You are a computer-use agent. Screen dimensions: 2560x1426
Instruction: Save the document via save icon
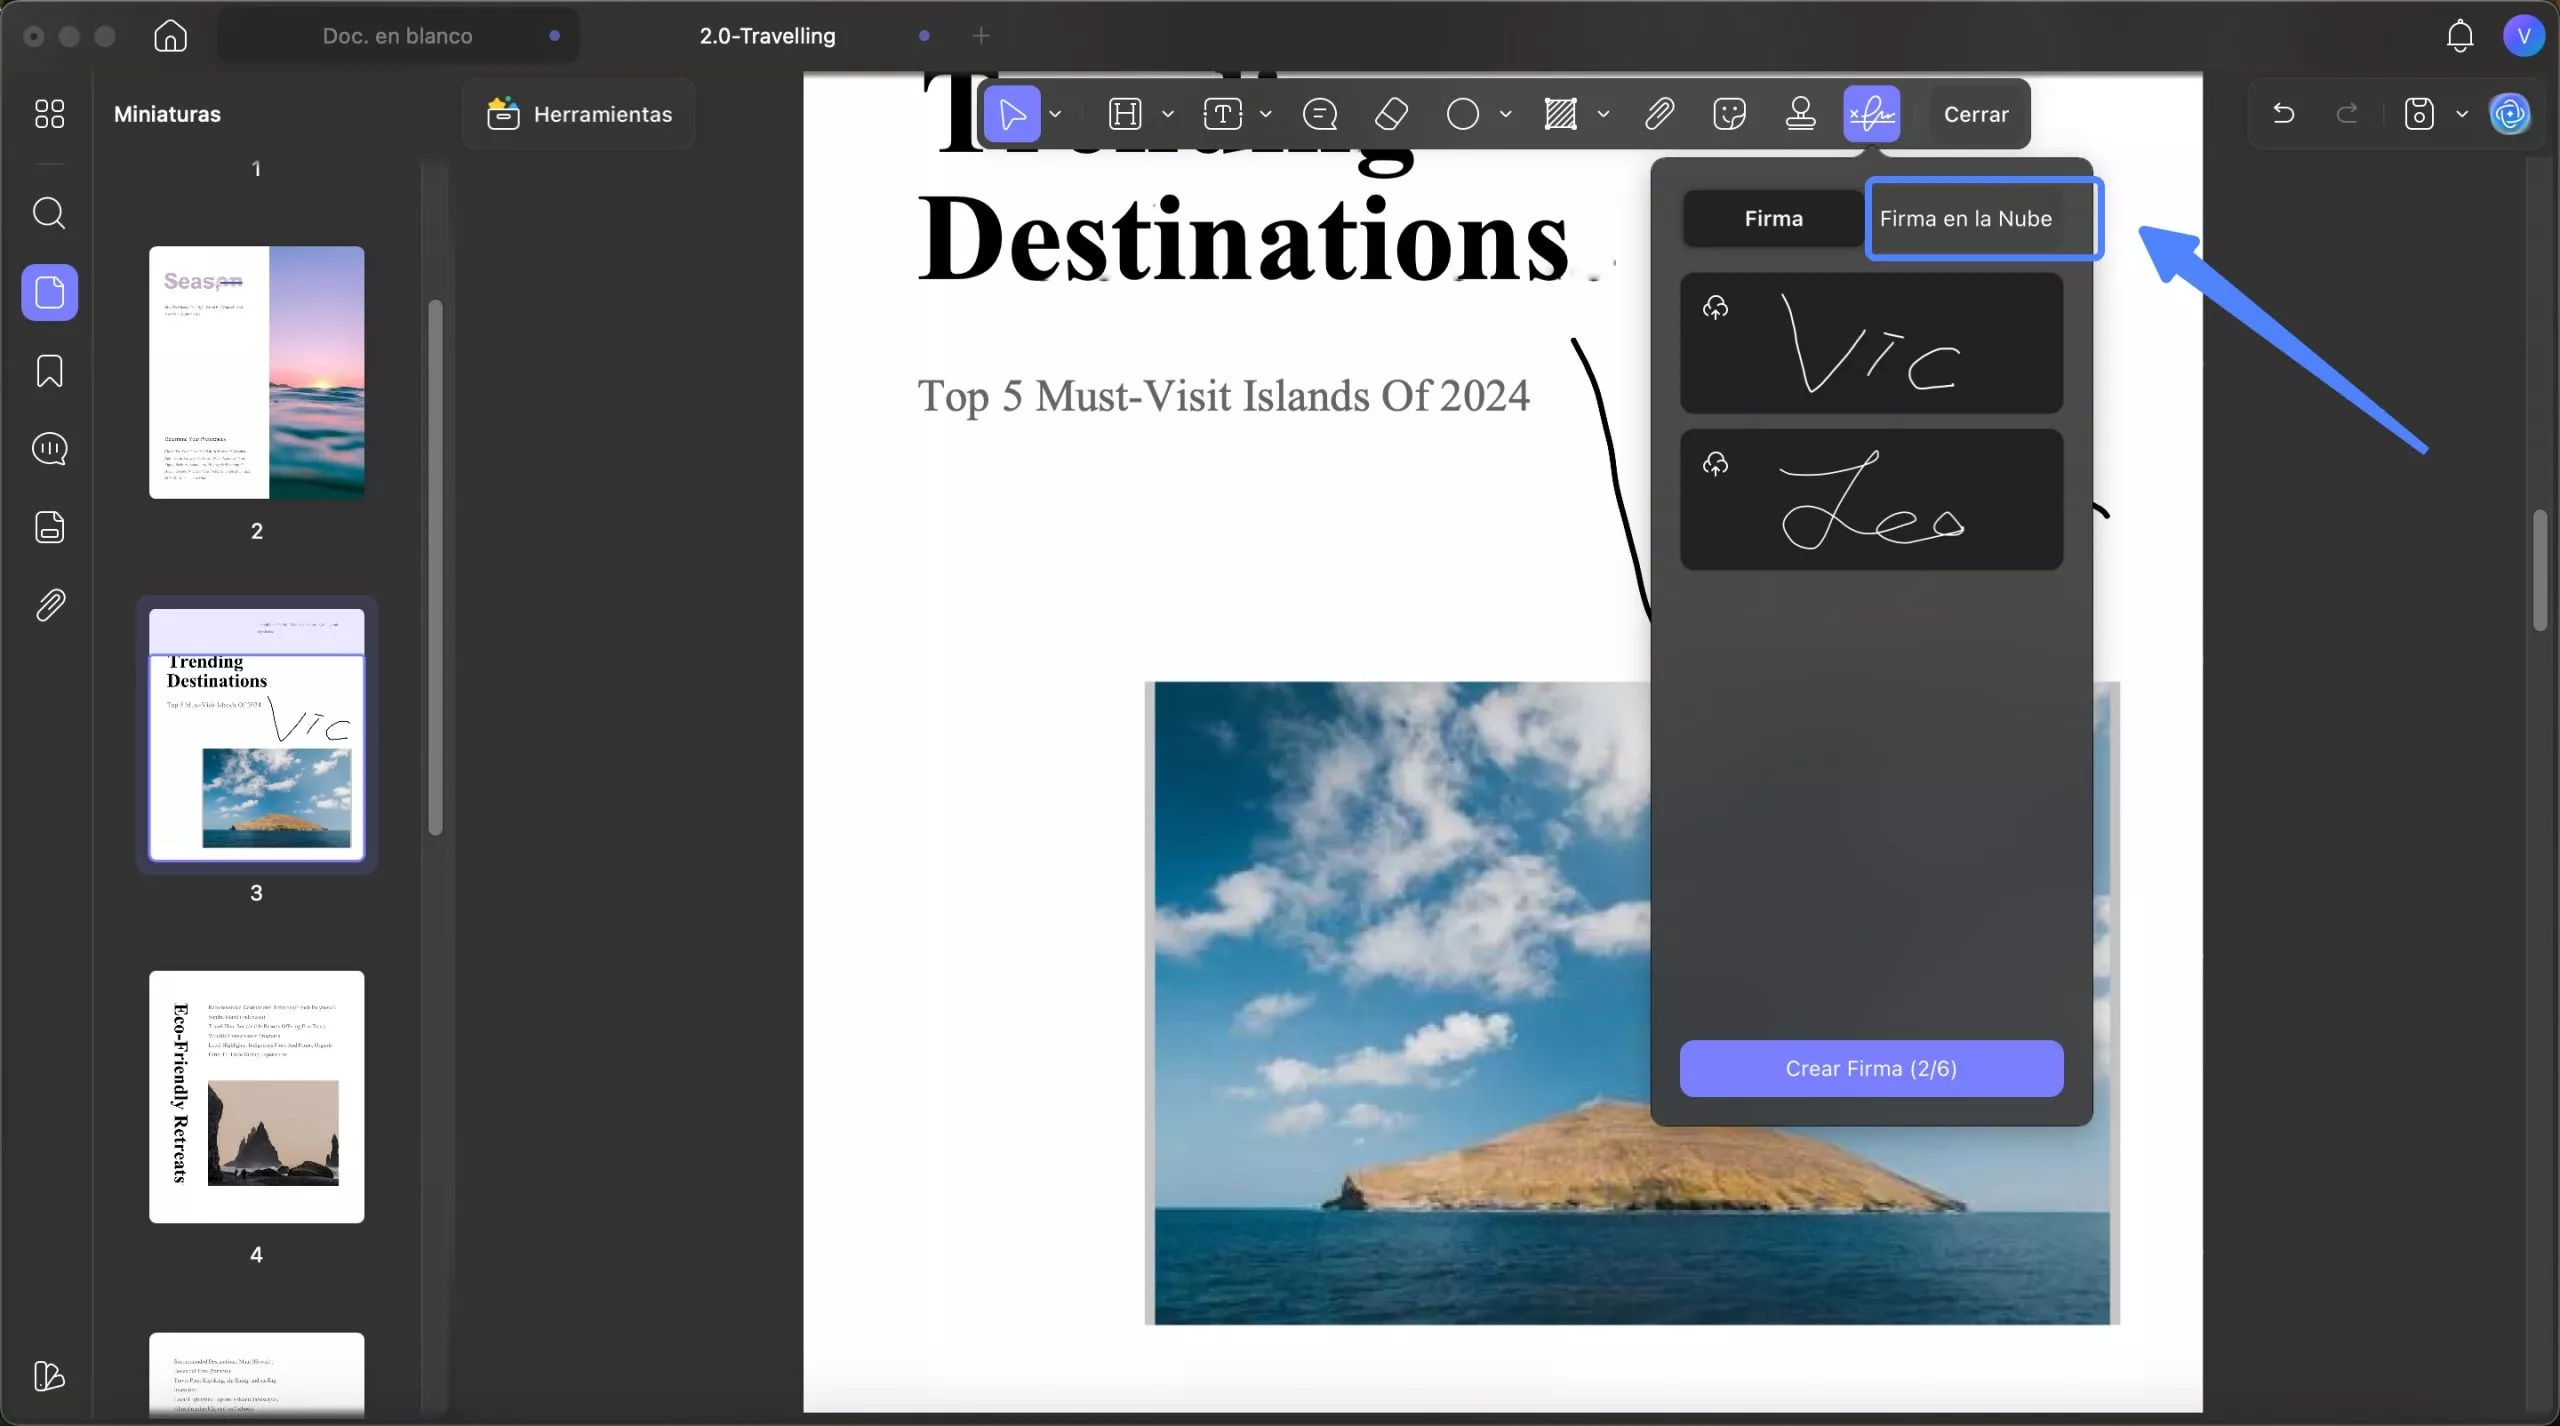click(2418, 114)
